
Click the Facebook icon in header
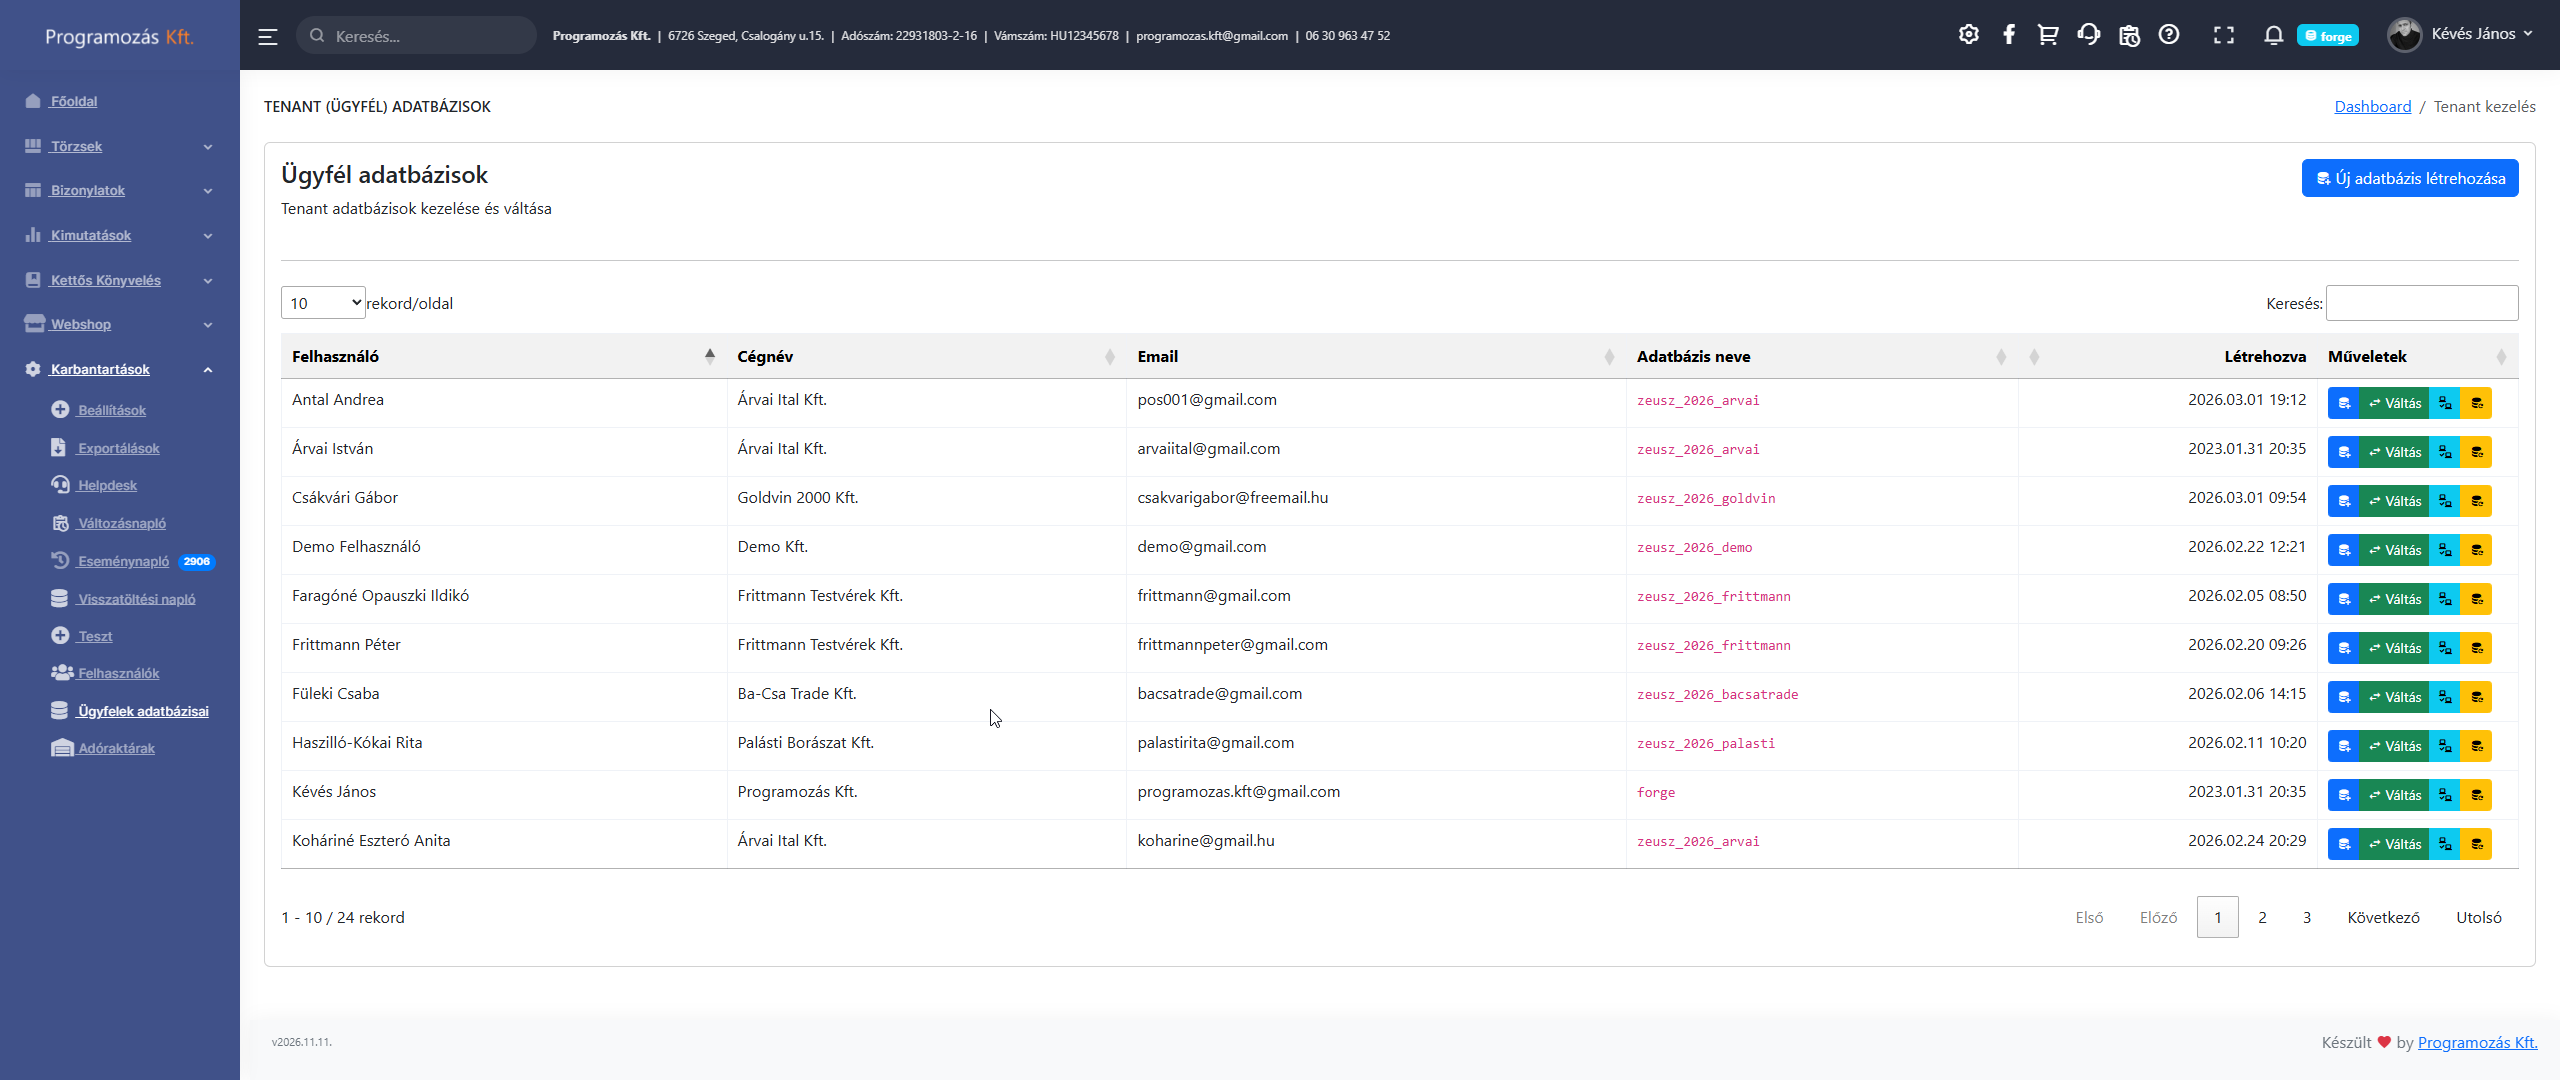tap(2008, 35)
